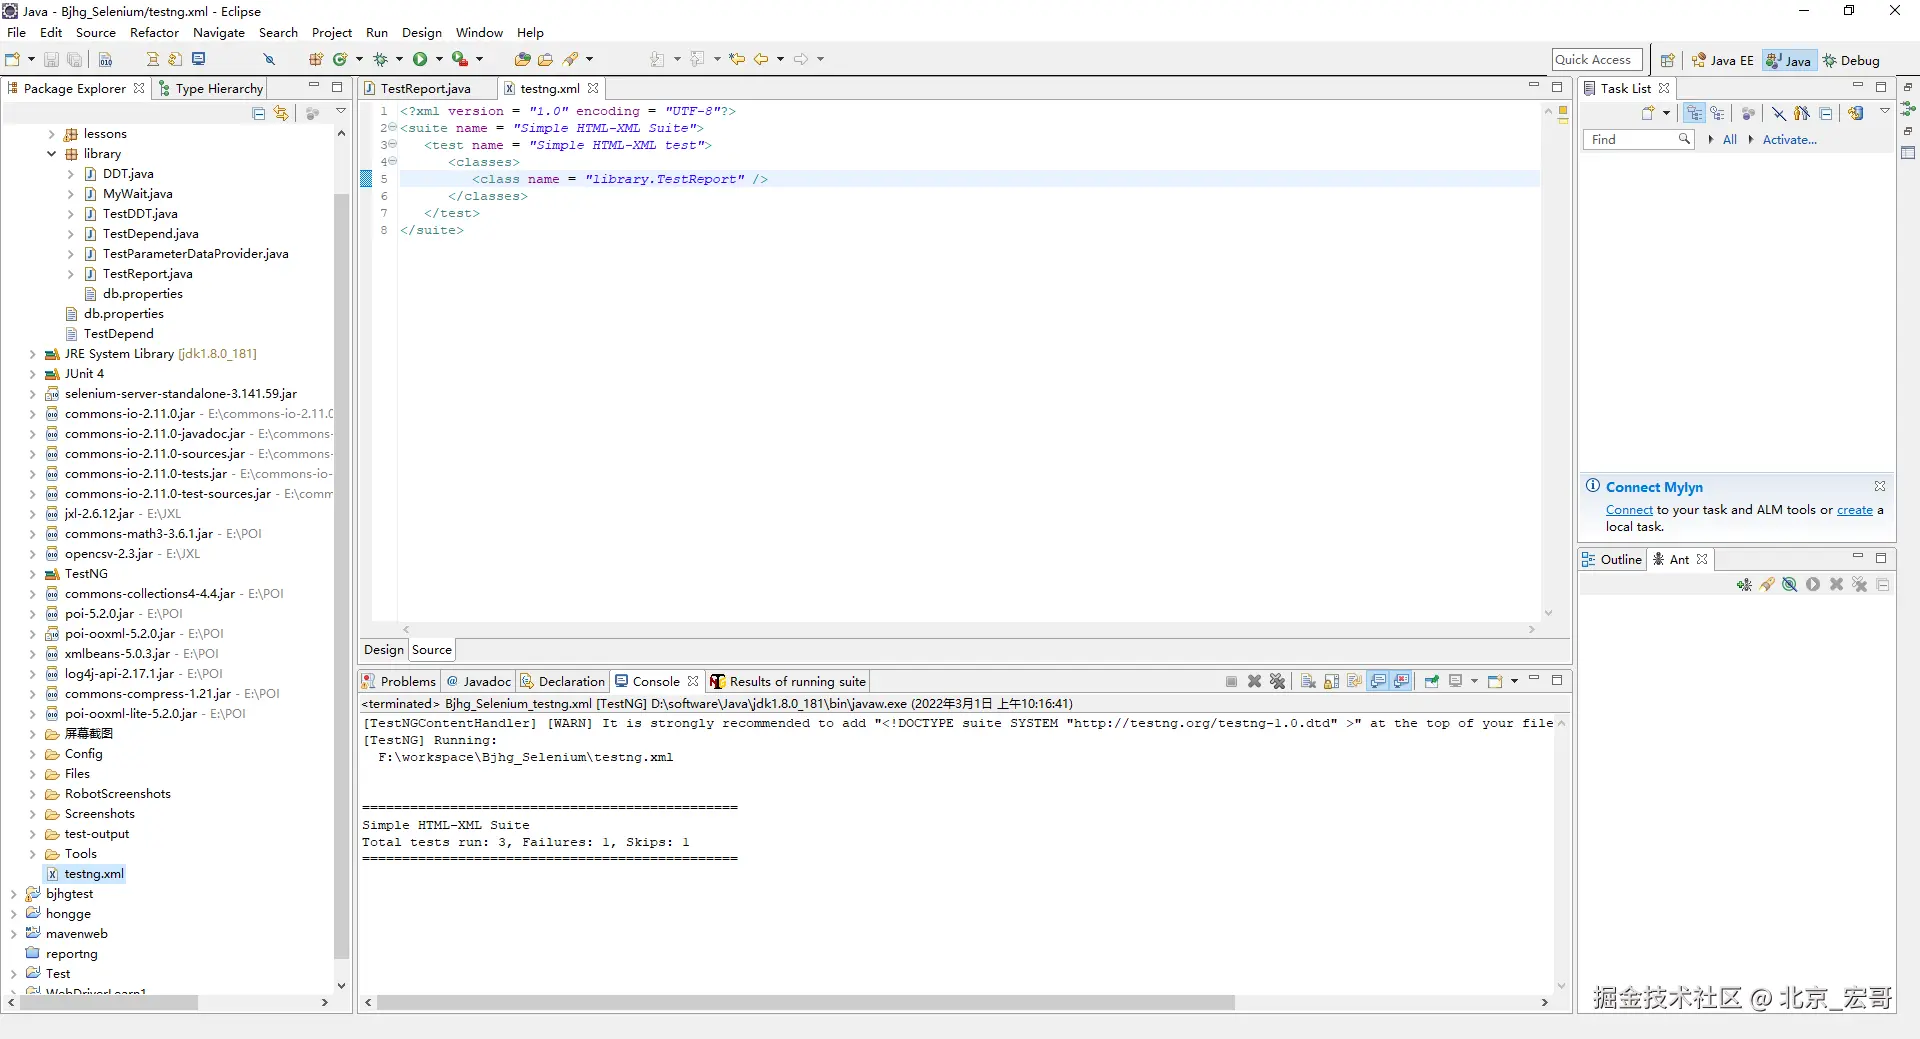
Task: Click Activate... link in Task List
Action: tap(1789, 140)
